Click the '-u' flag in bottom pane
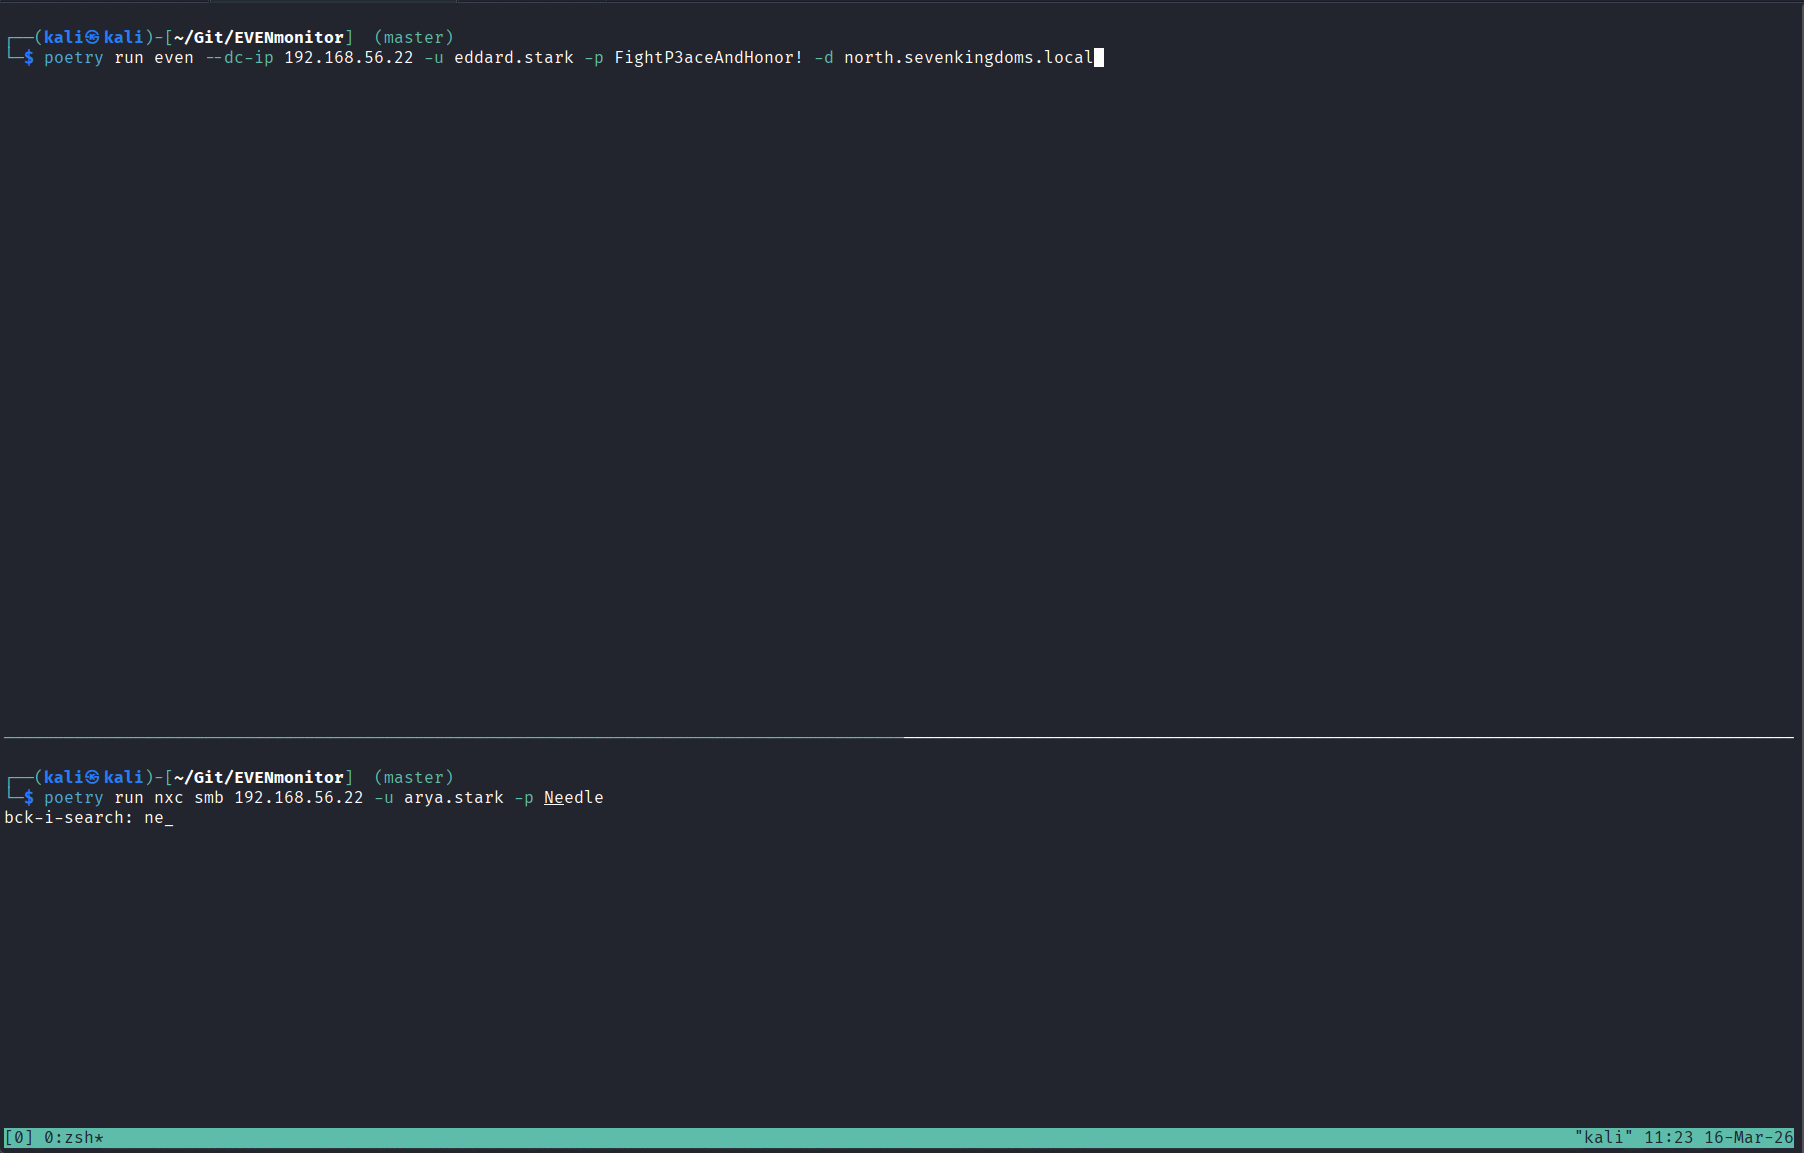This screenshot has width=1804, height=1153. pos(384,797)
